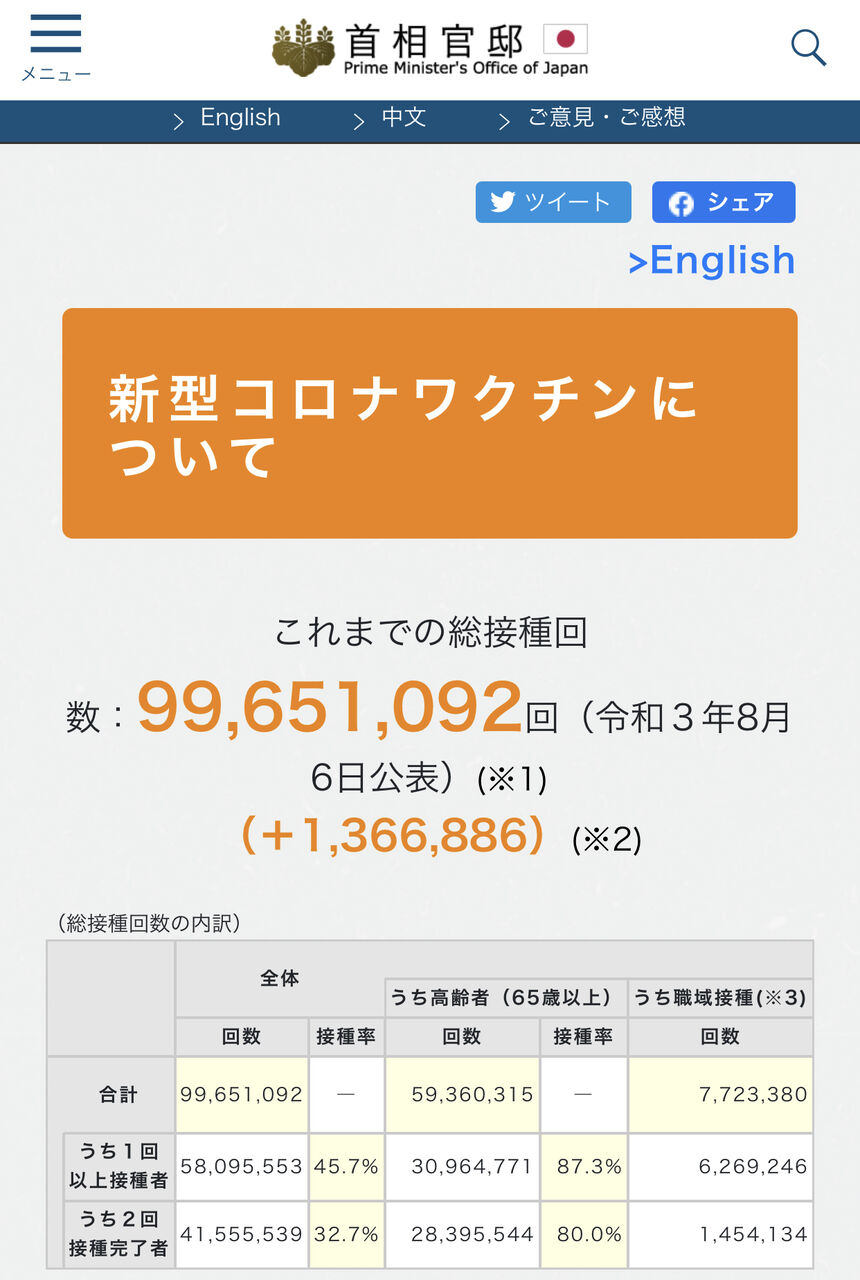Image resolution: width=860 pixels, height=1280 pixels.
Task: Click the (+1,366,886) daily increase figure
Action: [x=394, y=834]
